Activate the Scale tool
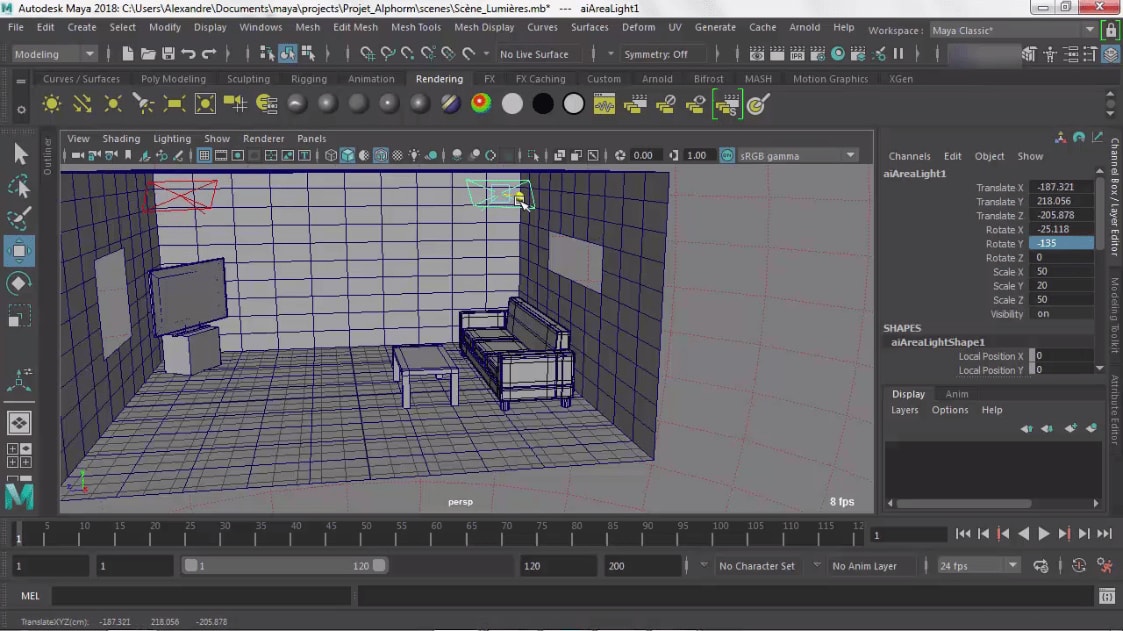 tap(19, 316)
